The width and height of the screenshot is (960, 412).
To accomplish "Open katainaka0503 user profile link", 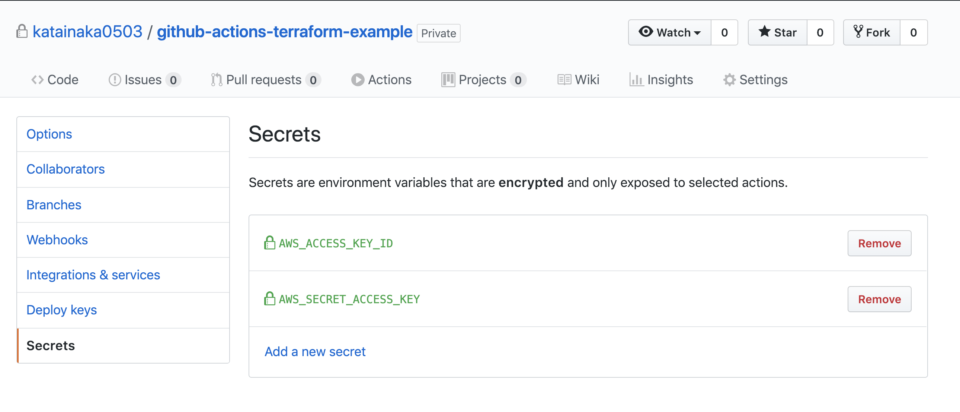I will [x=88, y=32].
